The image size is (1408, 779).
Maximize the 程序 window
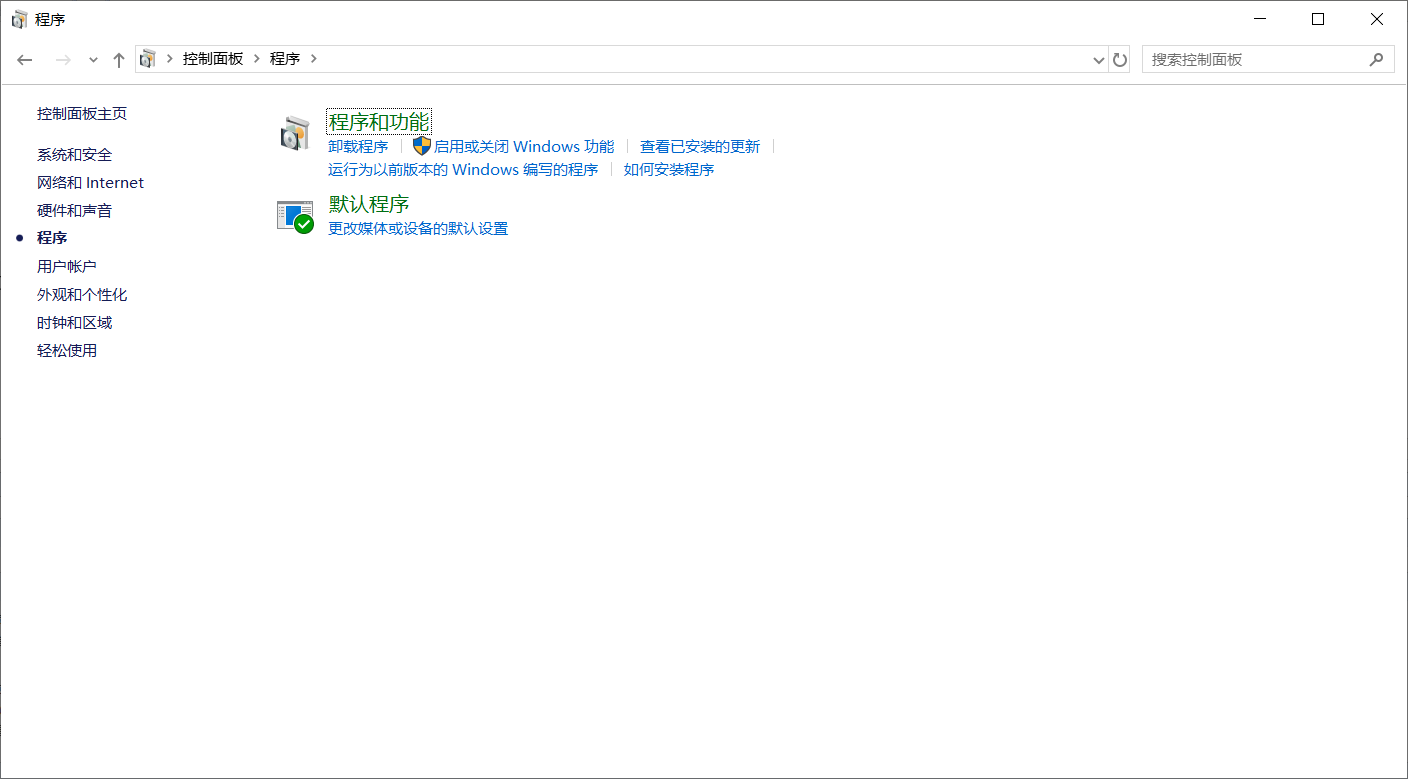tap(1318, 19)
